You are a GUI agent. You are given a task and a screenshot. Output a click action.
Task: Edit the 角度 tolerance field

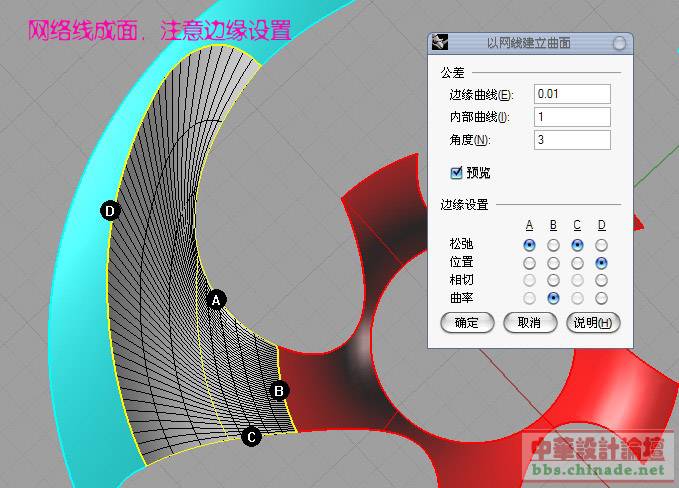coord(572,140)
